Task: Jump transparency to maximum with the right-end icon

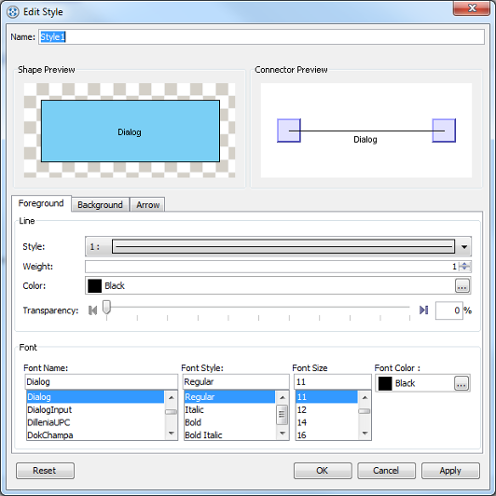Action: point(424,310)
